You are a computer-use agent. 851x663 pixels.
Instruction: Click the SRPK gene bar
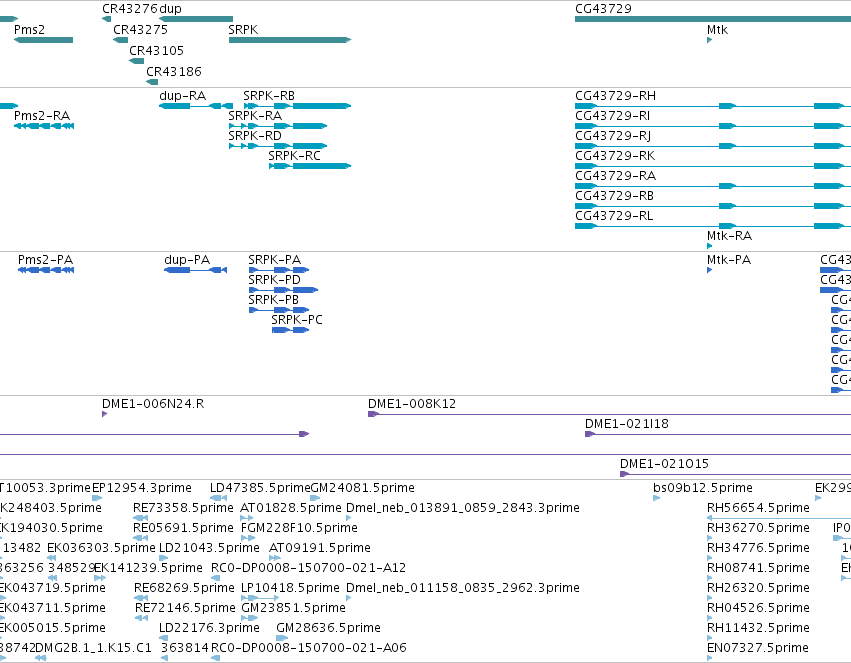290,40
